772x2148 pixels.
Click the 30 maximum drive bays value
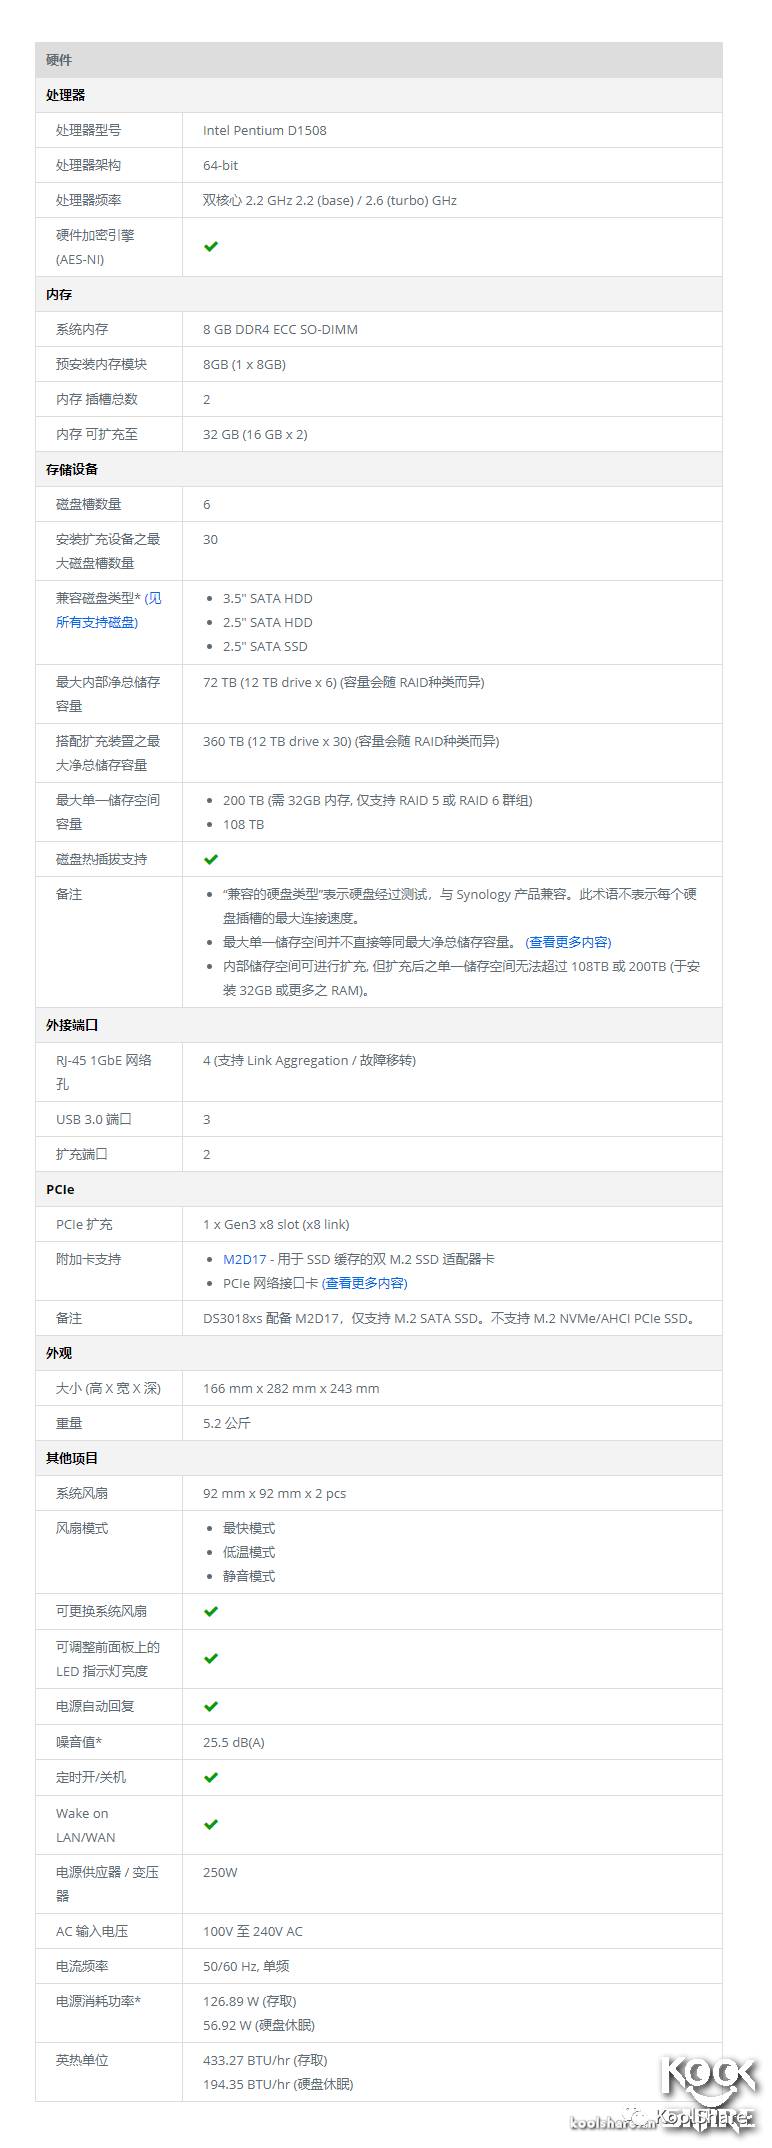210,539
